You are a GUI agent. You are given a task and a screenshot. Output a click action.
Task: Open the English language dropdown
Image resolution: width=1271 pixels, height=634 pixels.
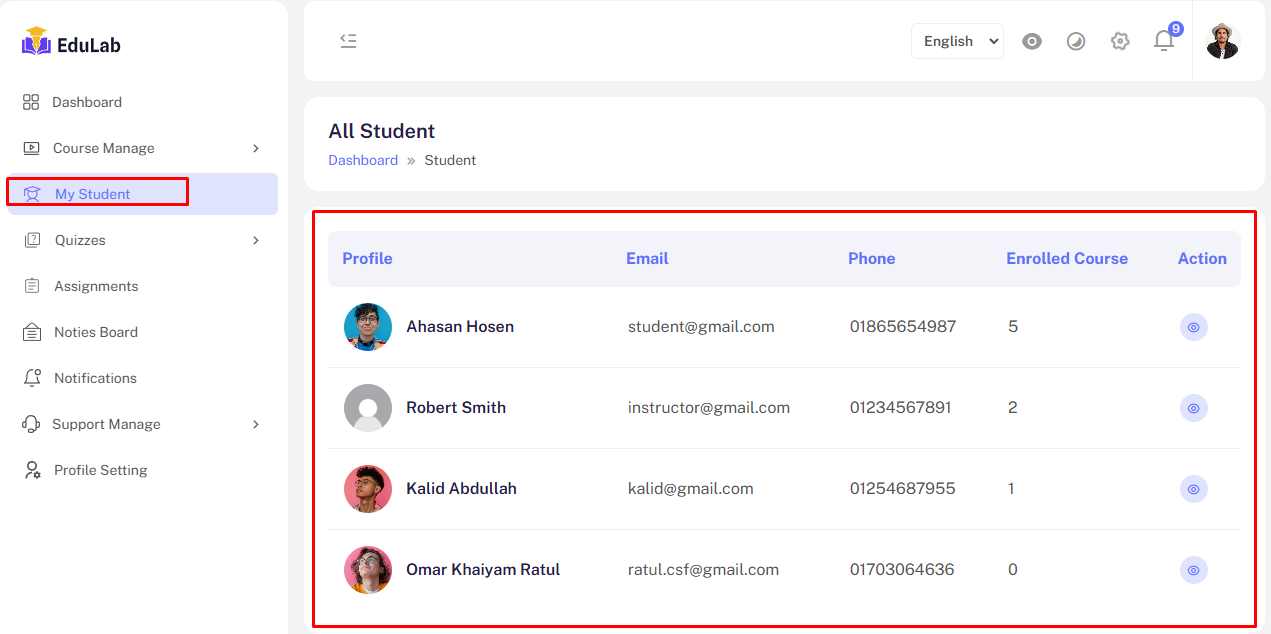coord(957,41)
